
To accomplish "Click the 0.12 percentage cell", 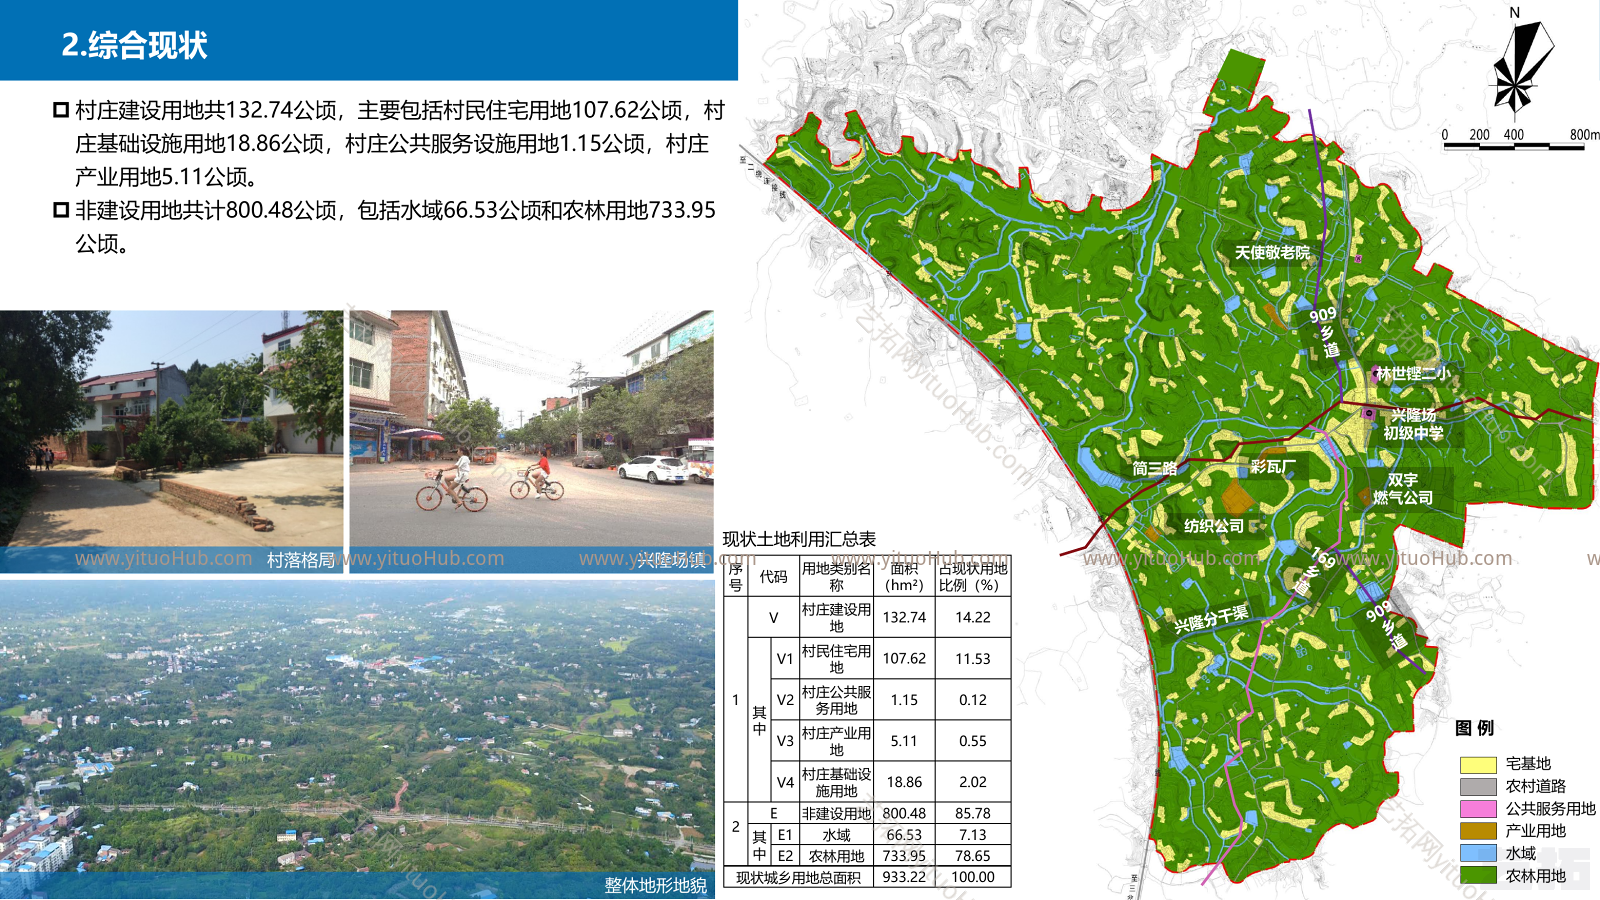I will (973, 700).
